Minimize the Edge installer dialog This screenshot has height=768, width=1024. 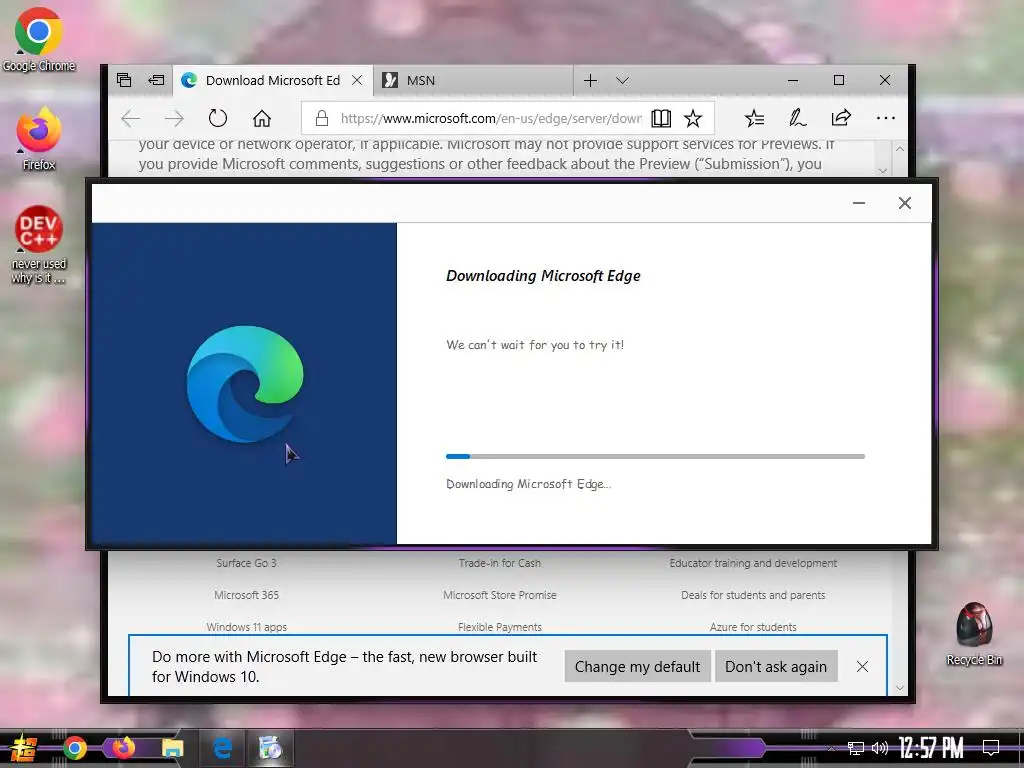[859, 203]
